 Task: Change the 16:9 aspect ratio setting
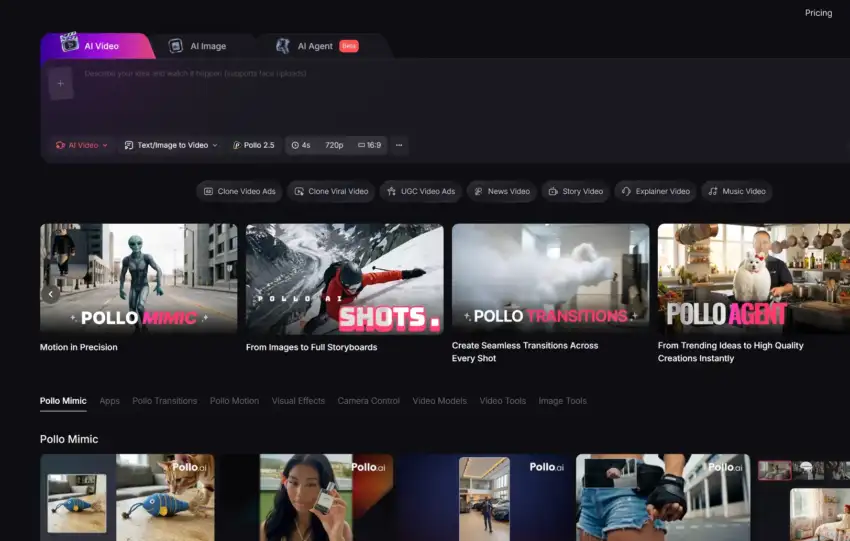[x=370, y=145]
